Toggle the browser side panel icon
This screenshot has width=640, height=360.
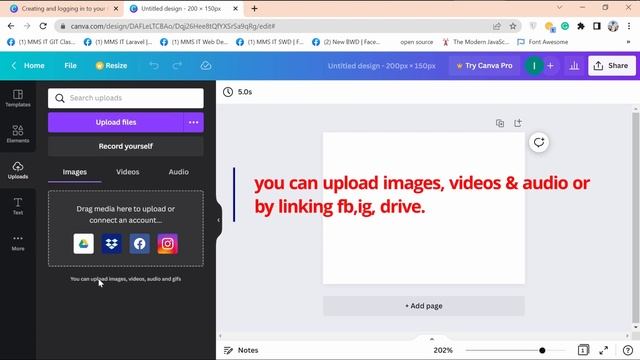coord(597,26)
